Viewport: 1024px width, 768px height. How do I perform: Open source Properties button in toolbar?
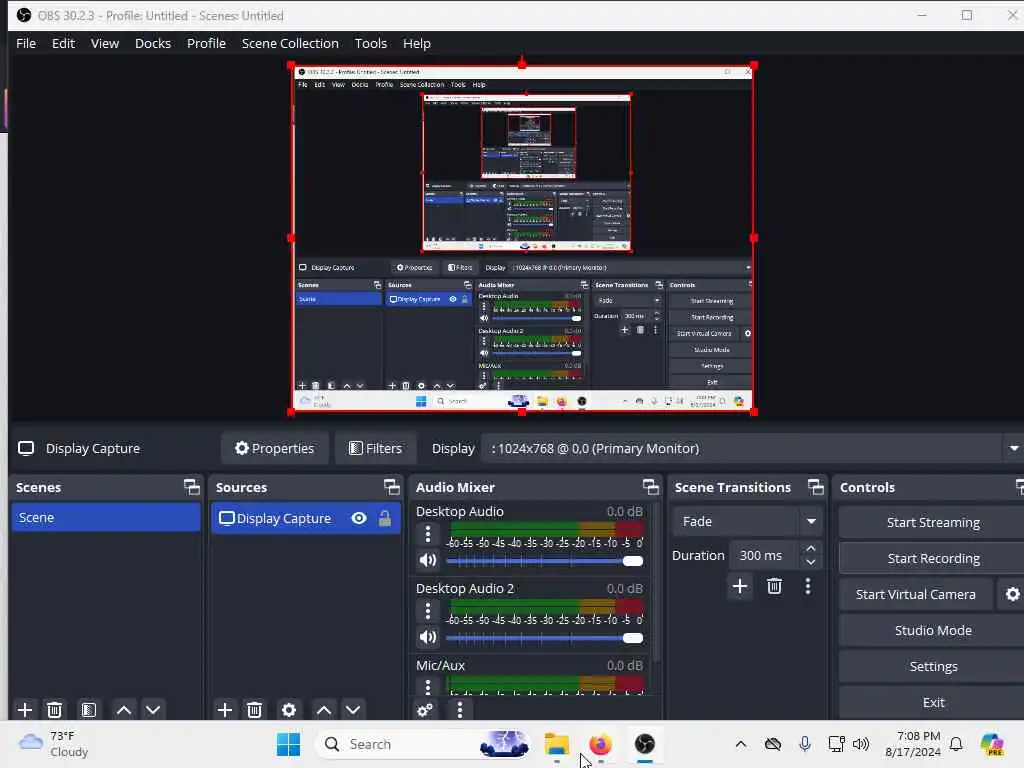click(274, 449)
